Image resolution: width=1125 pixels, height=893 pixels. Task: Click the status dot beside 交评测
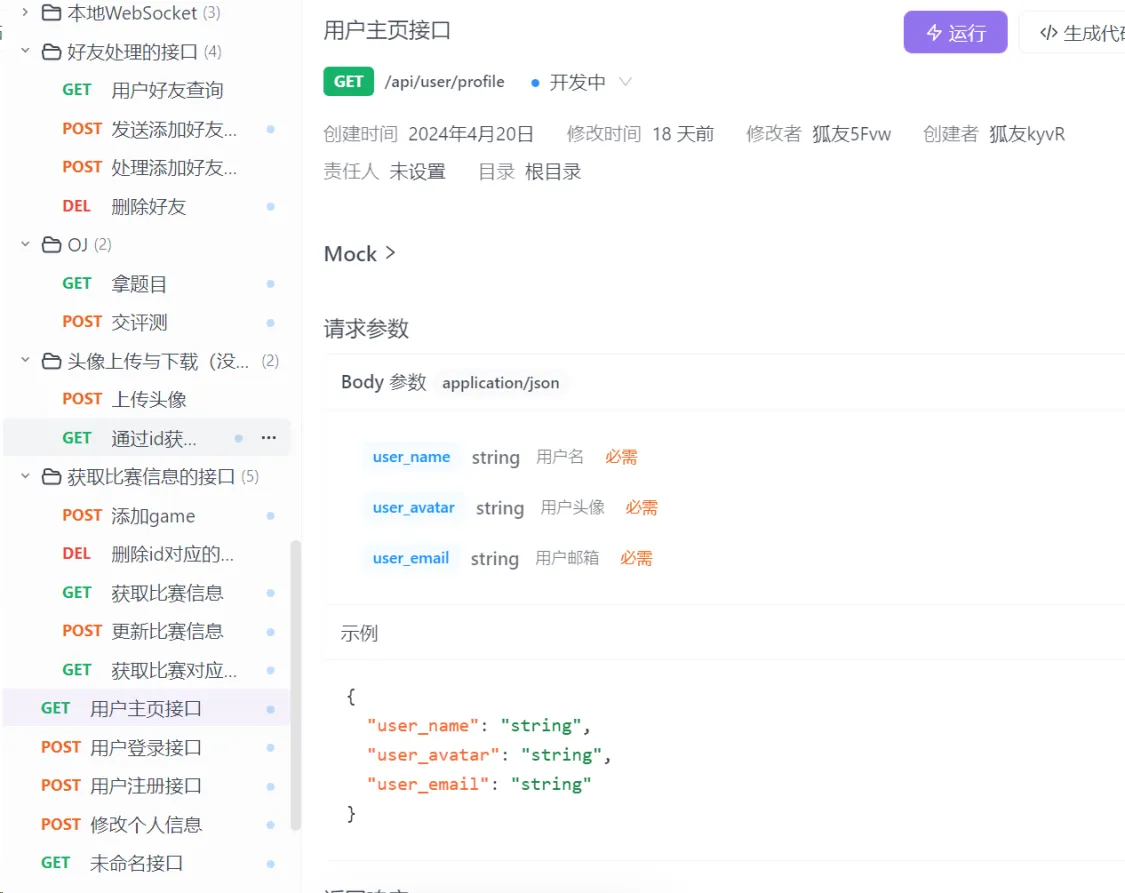[270, 323]
